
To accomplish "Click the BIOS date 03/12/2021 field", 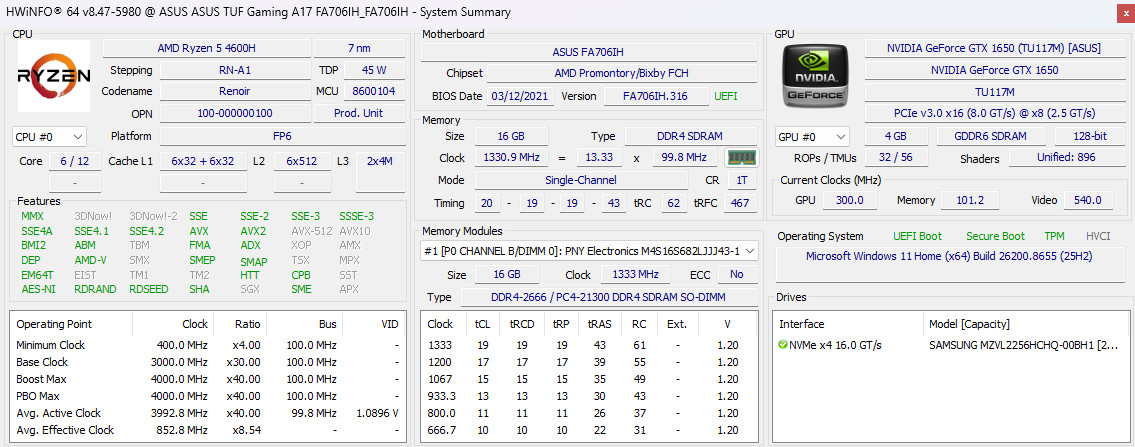I will click(520, 96).
